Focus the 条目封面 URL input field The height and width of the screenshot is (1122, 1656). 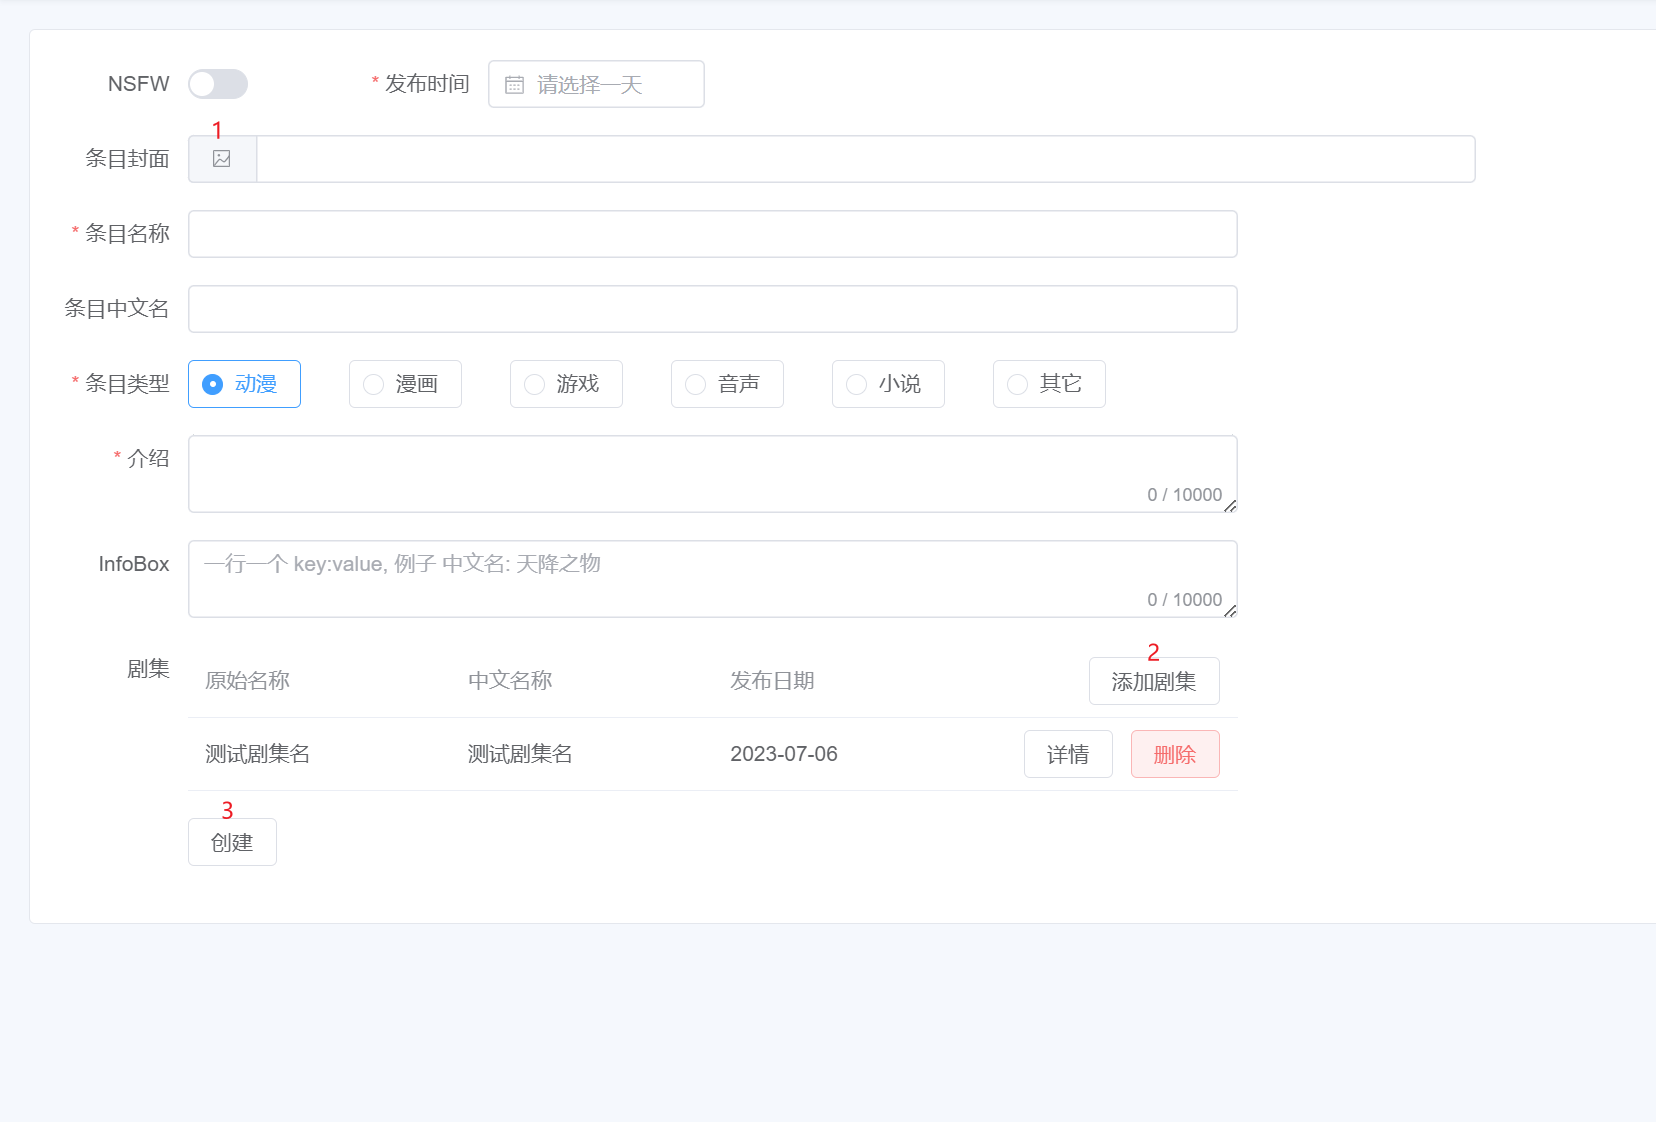coord(866,159)
